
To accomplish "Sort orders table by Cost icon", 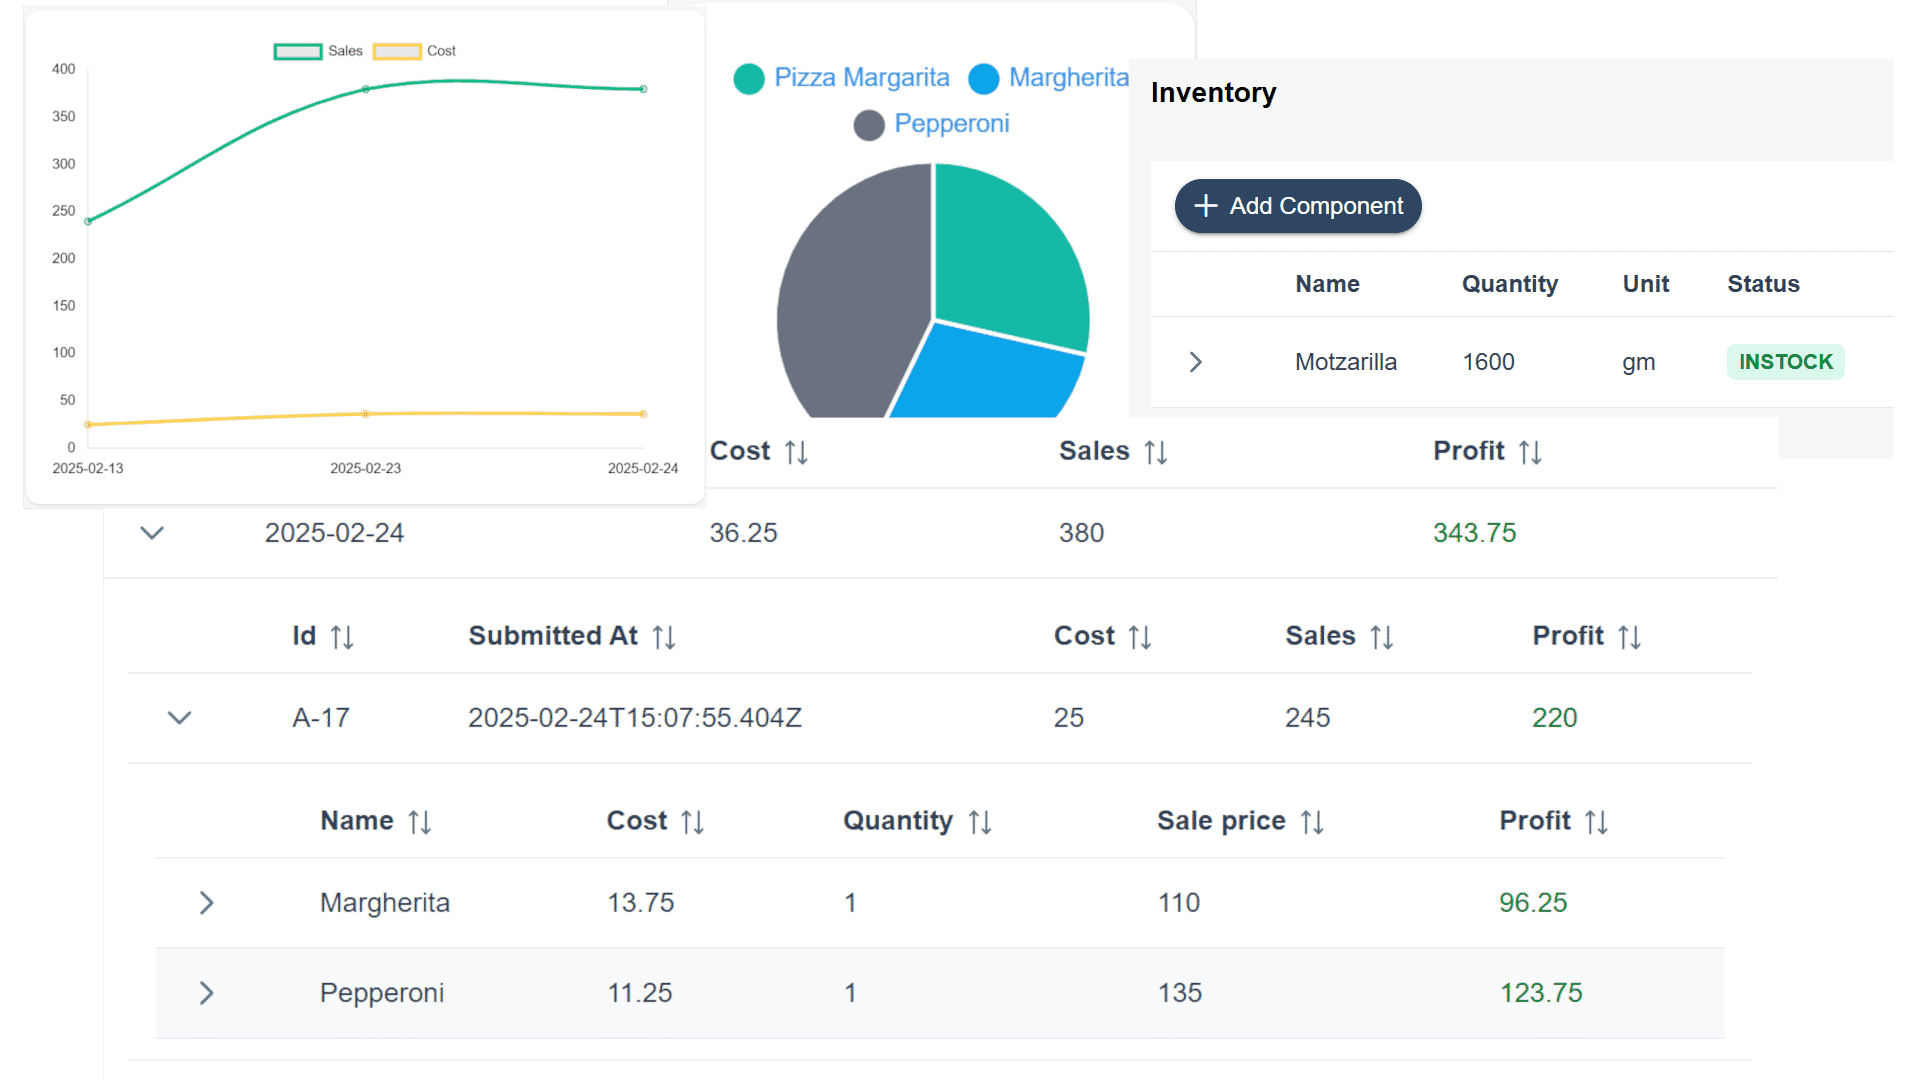I will point(1140,637).
